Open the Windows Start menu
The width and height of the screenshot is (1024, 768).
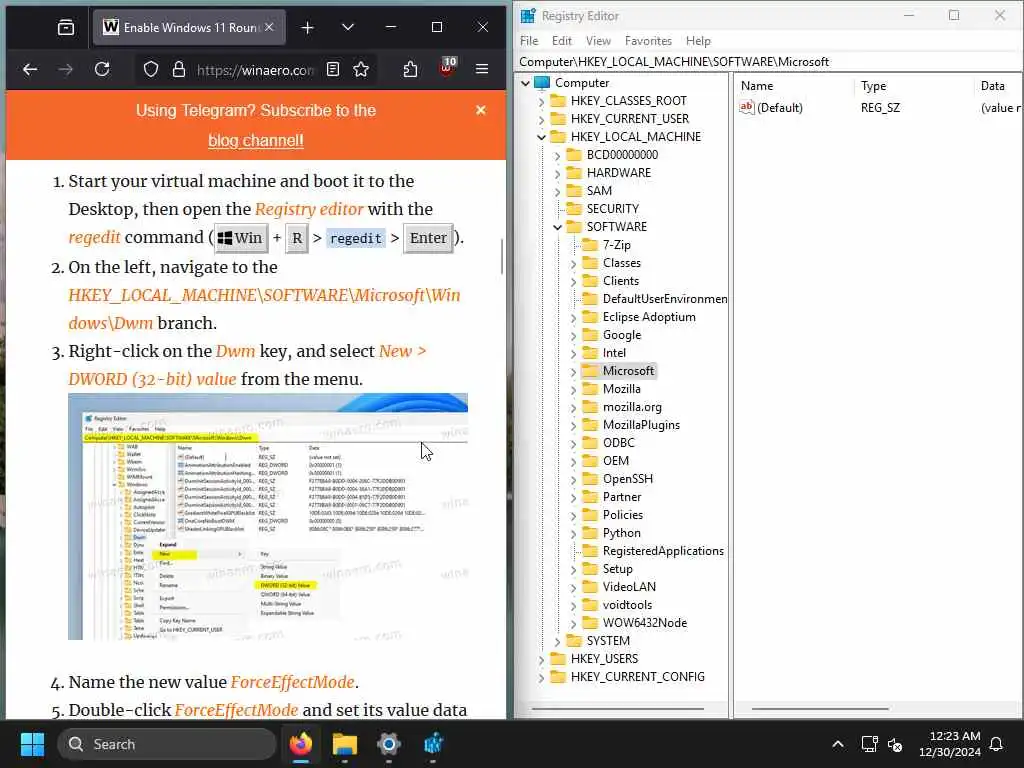point(32,744)
